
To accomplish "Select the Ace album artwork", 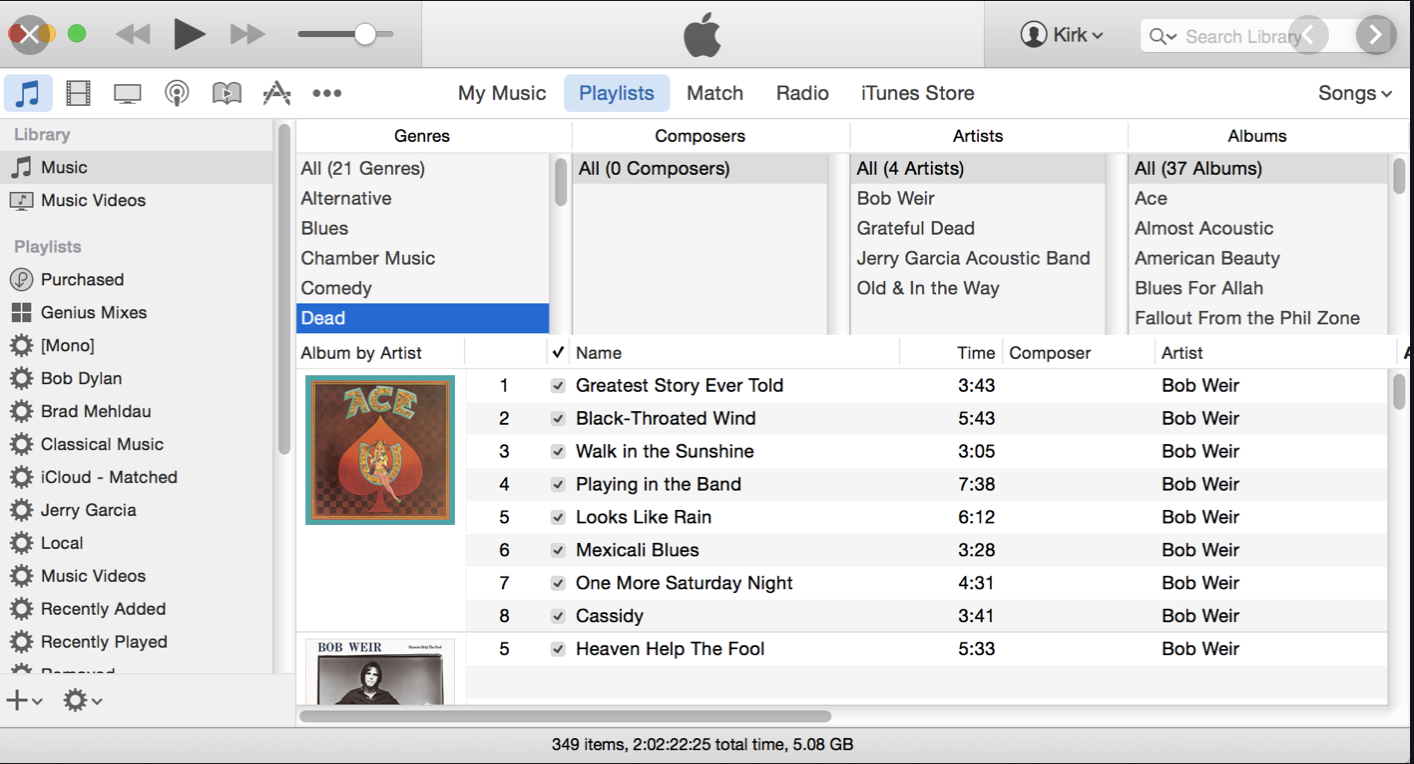I will tap(380, 450).
